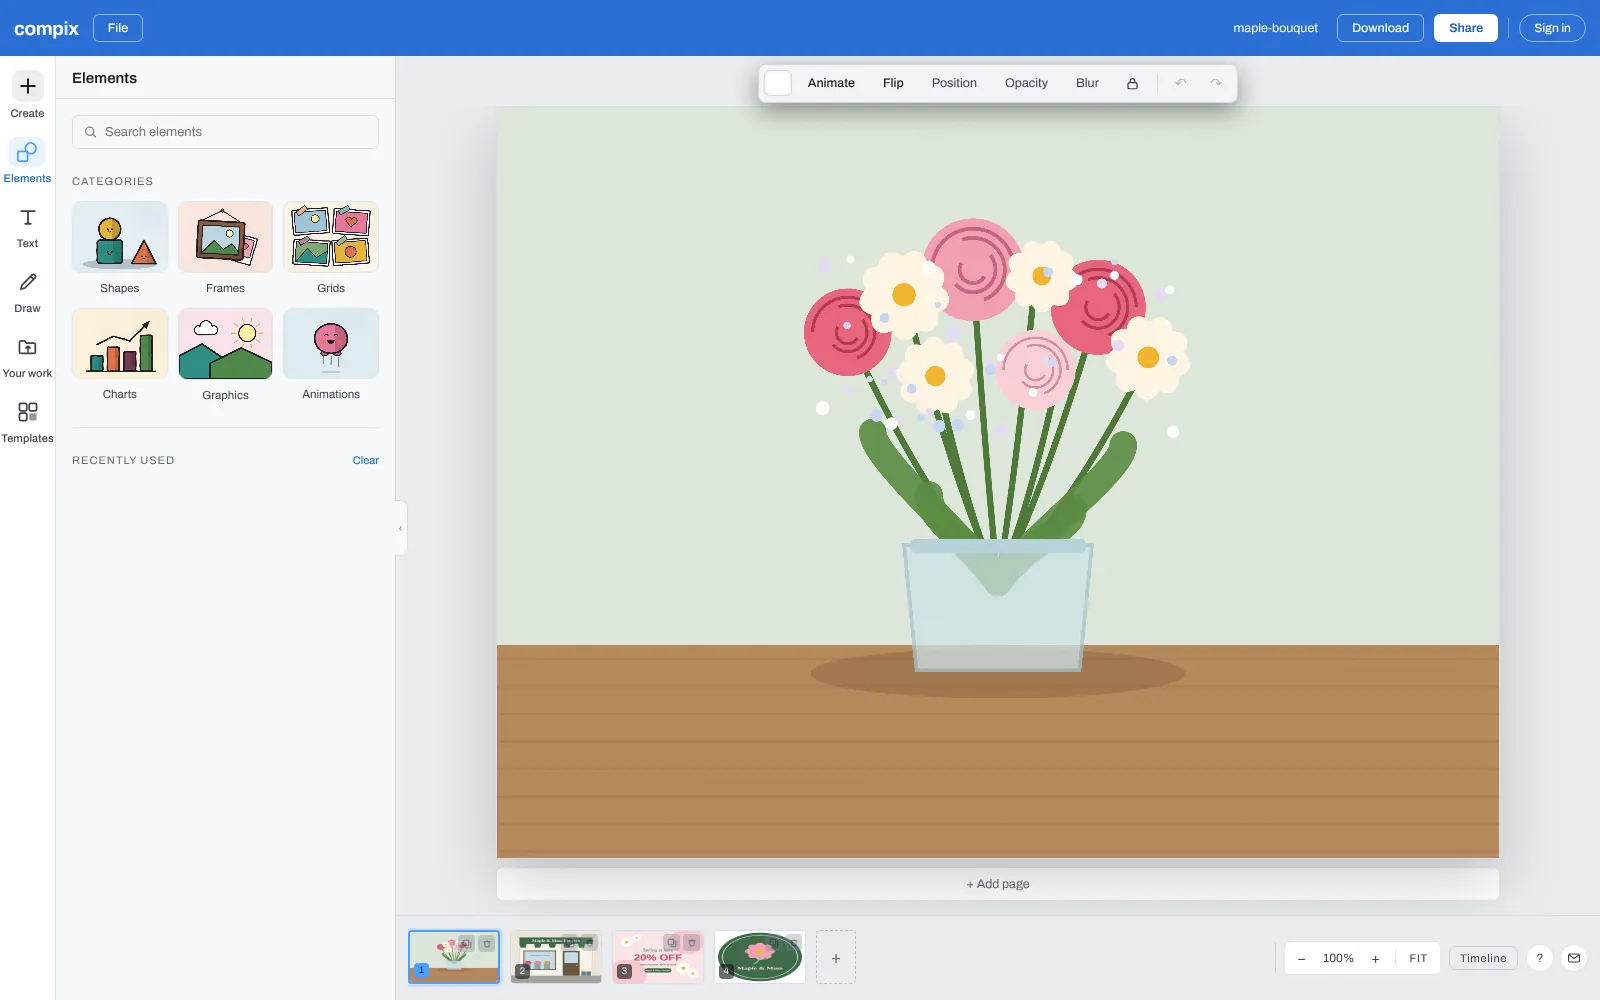
Task: Open Animate options
Action: 831,83
